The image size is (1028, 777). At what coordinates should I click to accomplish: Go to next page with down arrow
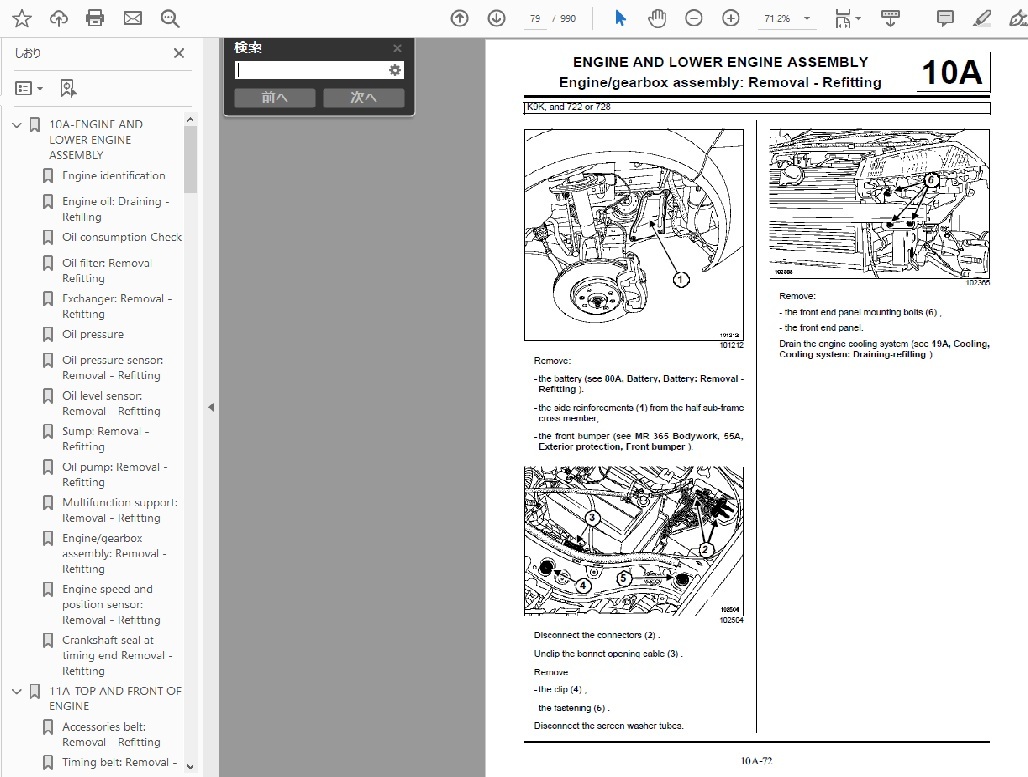pos(496,18)
